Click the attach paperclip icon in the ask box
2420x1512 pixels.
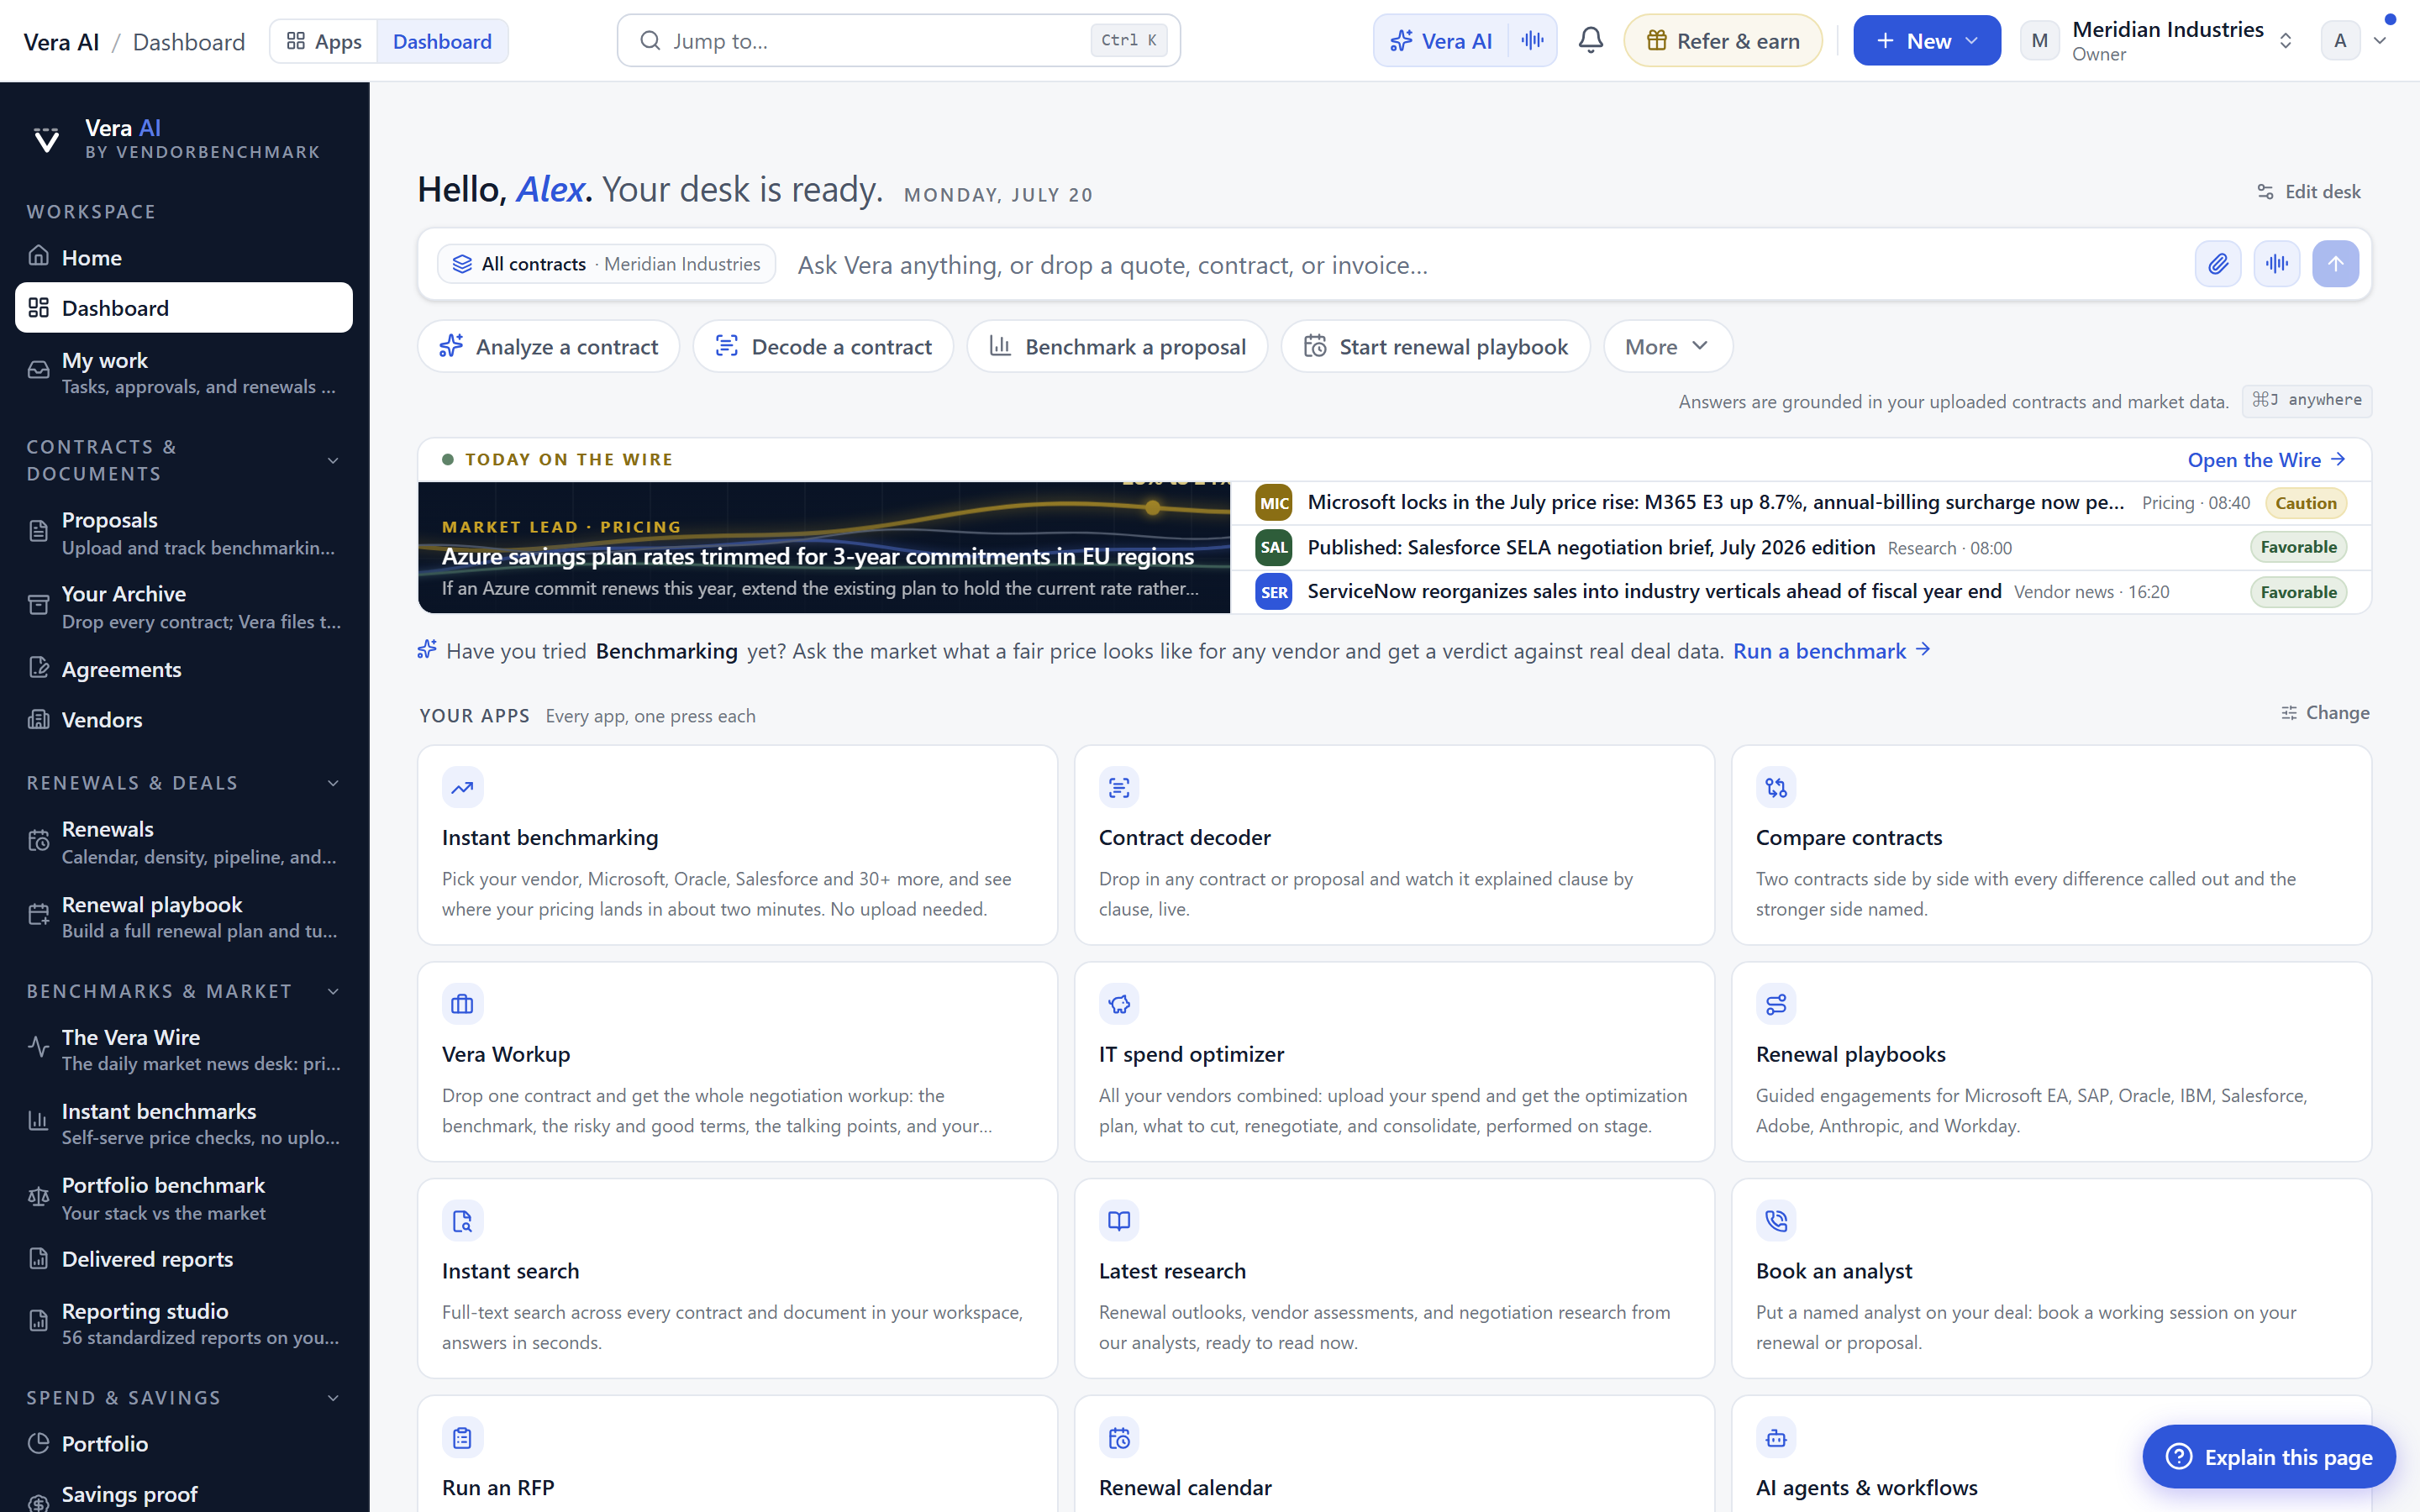(x=2218, y=264)
